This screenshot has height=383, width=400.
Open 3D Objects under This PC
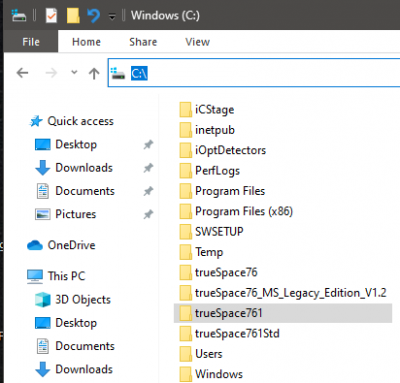pyautogui.click(x=83, y=300)
